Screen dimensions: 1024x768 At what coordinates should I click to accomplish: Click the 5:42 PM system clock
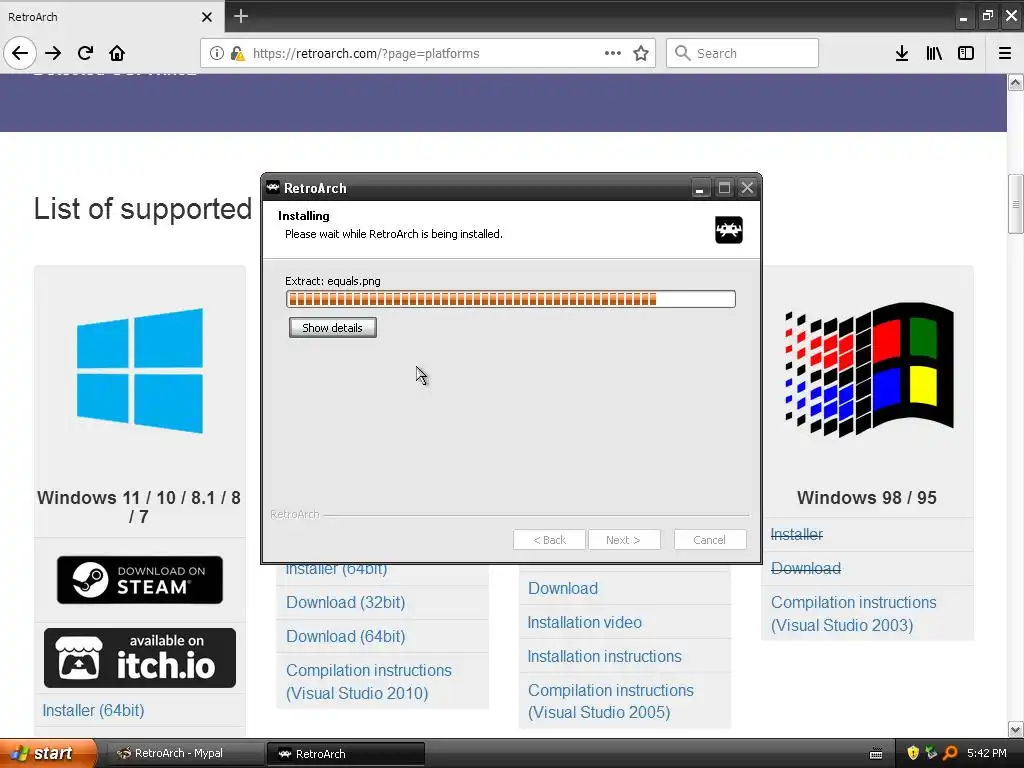tap(987, 753)
